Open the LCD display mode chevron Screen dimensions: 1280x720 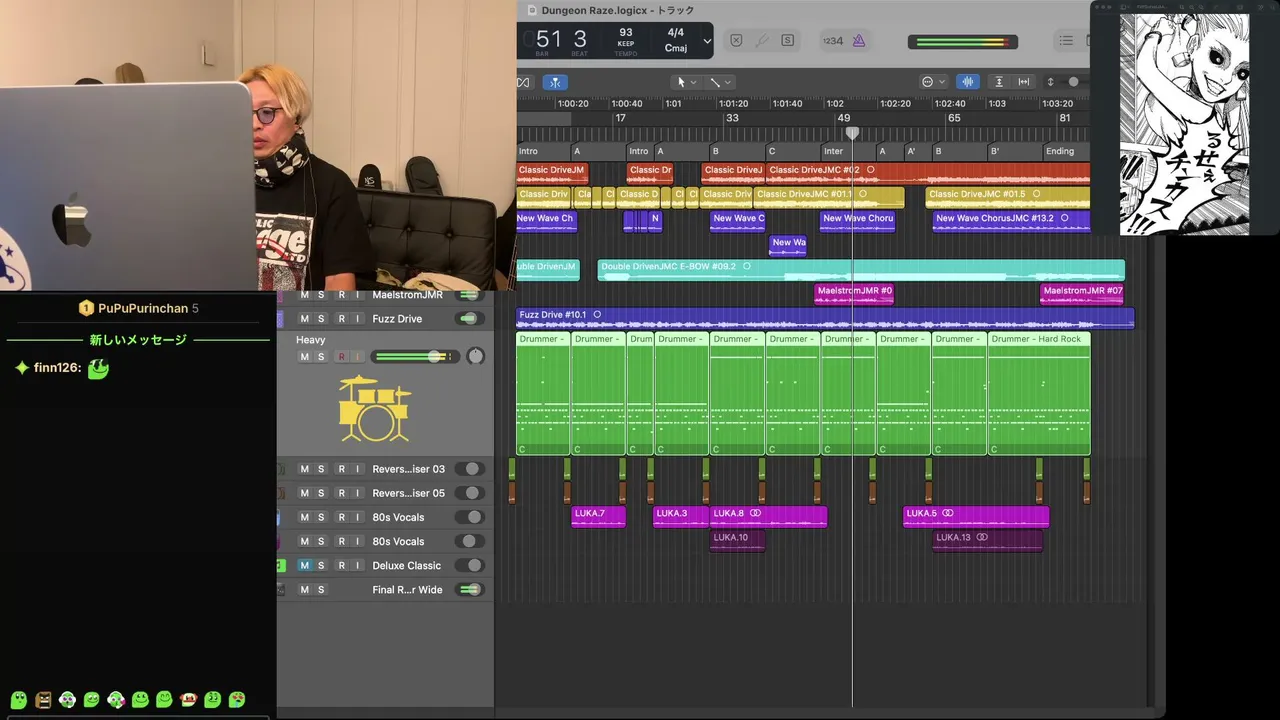(x=707, y=41)
